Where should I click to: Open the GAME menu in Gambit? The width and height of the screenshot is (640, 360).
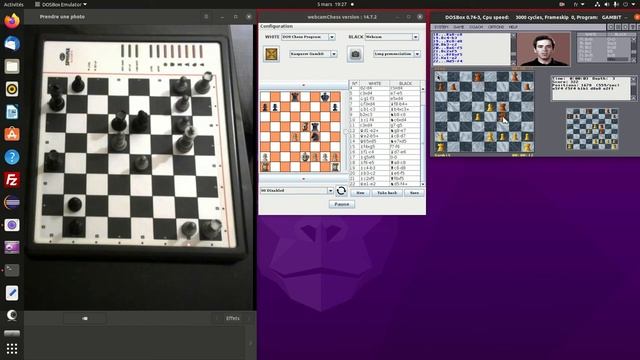click(458, 27)
